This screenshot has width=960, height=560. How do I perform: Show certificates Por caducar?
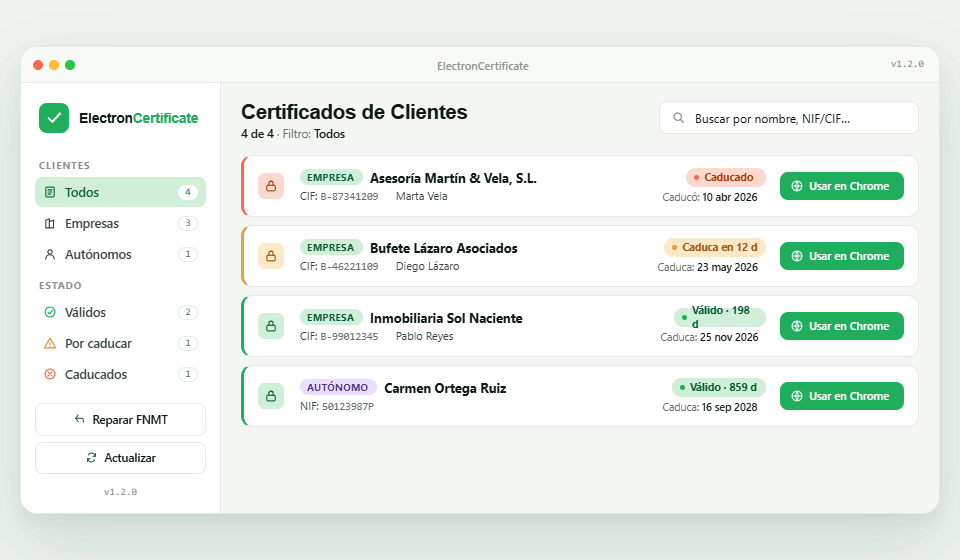(121, 343)
